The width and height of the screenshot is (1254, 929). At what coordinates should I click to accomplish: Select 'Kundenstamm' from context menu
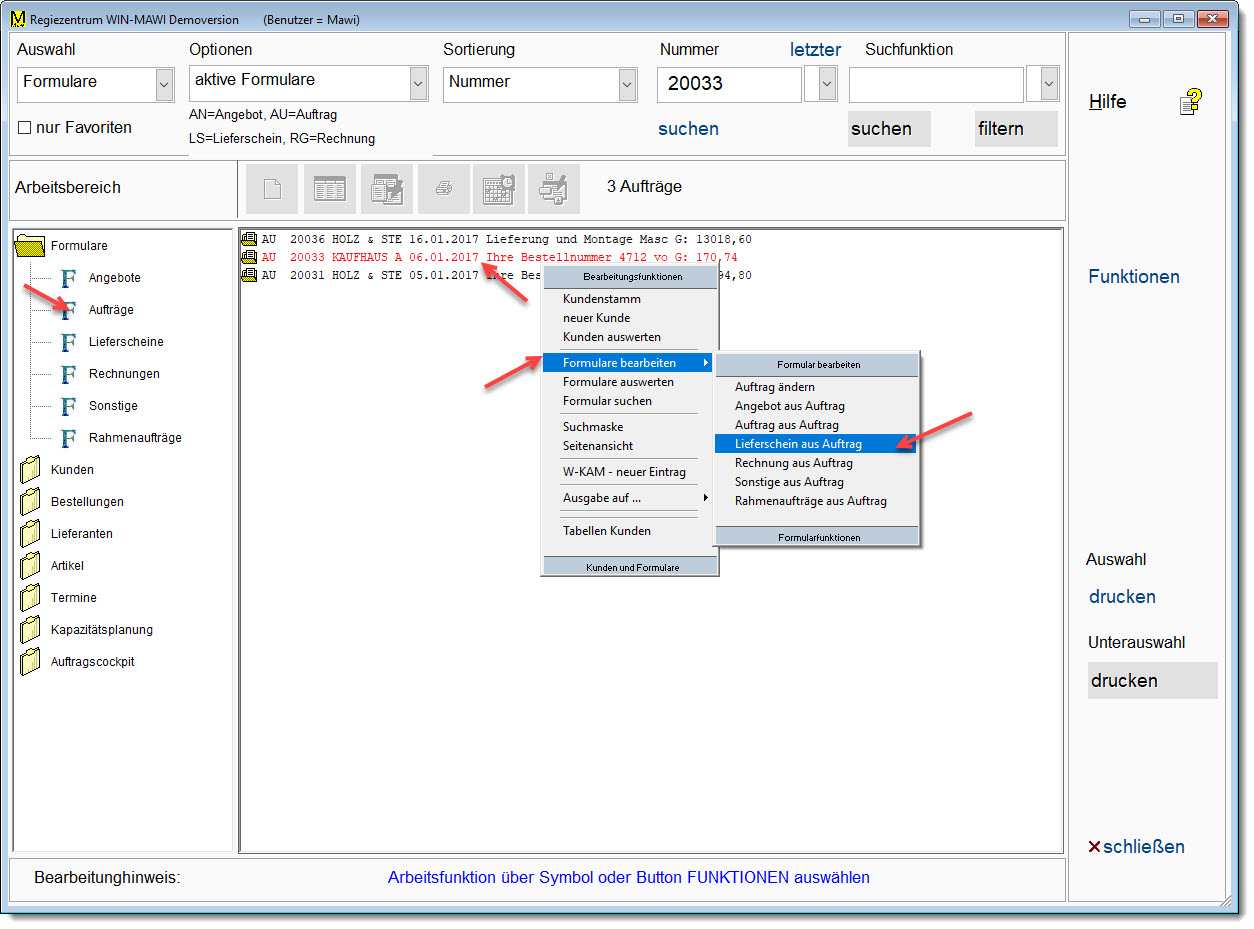601,299
